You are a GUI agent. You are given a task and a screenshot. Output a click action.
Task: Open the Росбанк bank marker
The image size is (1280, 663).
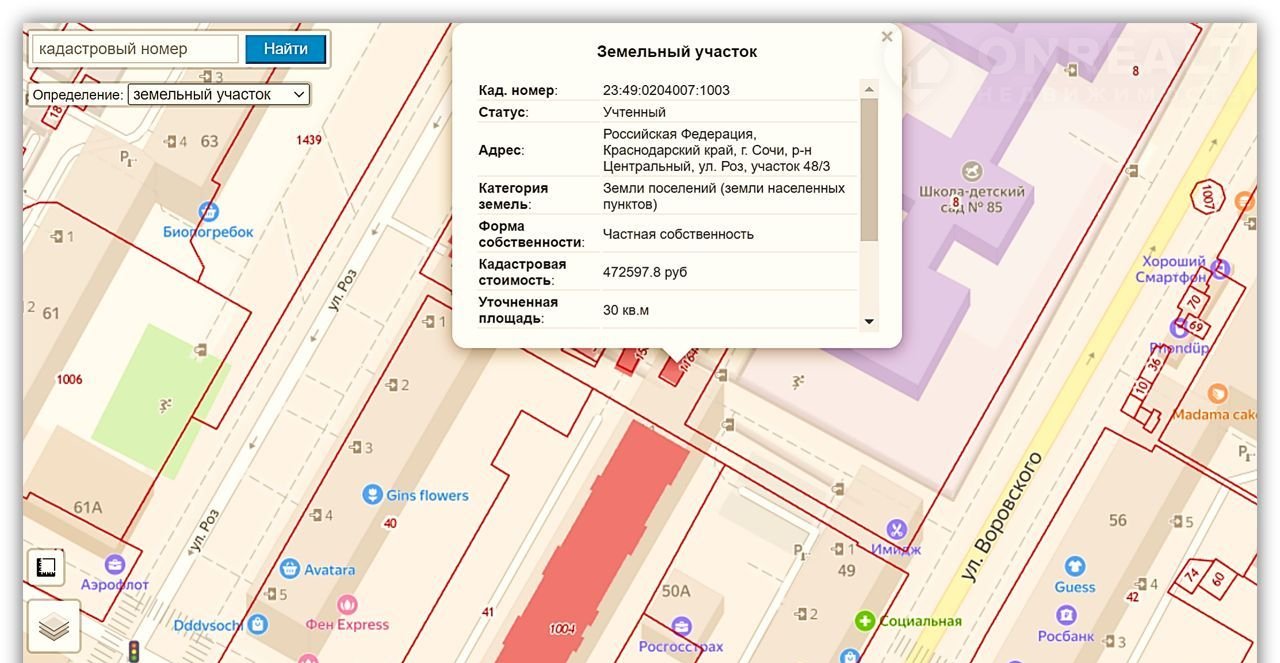(1066, 615)
